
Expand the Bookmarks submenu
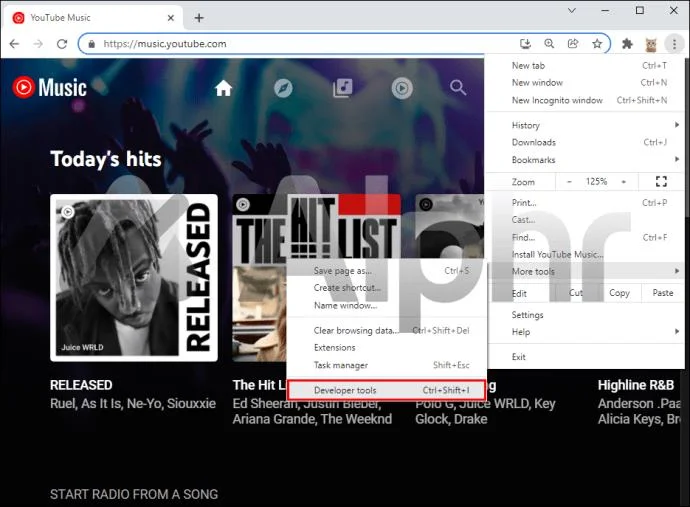[585, 160]
